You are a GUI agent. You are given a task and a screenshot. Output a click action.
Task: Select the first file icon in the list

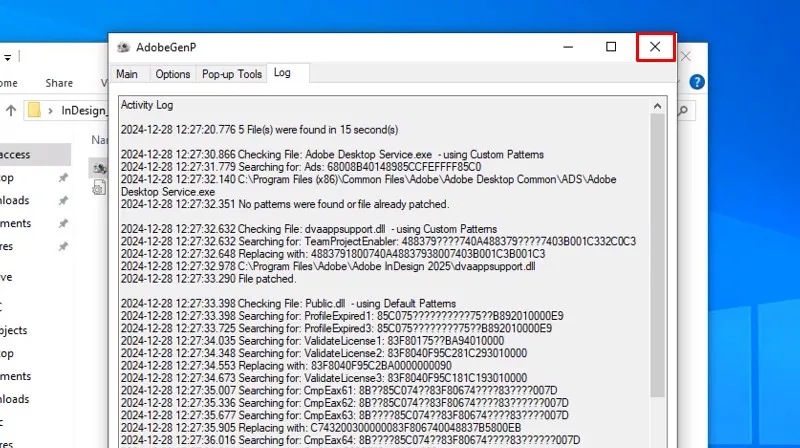tap(98, 167)
